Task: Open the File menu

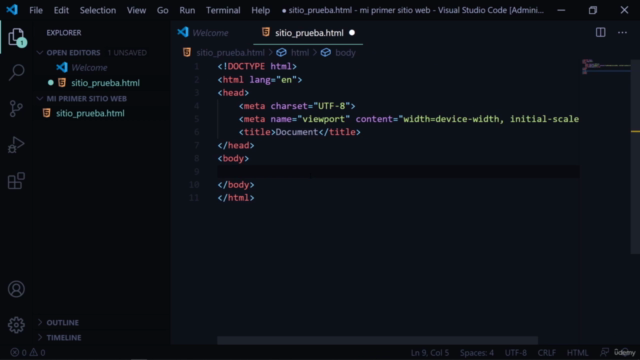Action: pyautogui.click(x=36, y=10)
